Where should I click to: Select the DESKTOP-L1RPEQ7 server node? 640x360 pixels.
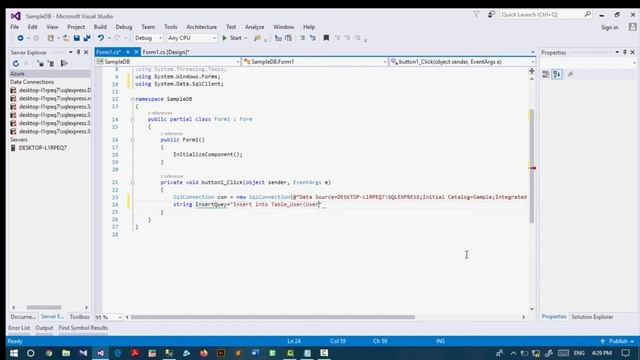pyautogui.click(x=42, y=148)
